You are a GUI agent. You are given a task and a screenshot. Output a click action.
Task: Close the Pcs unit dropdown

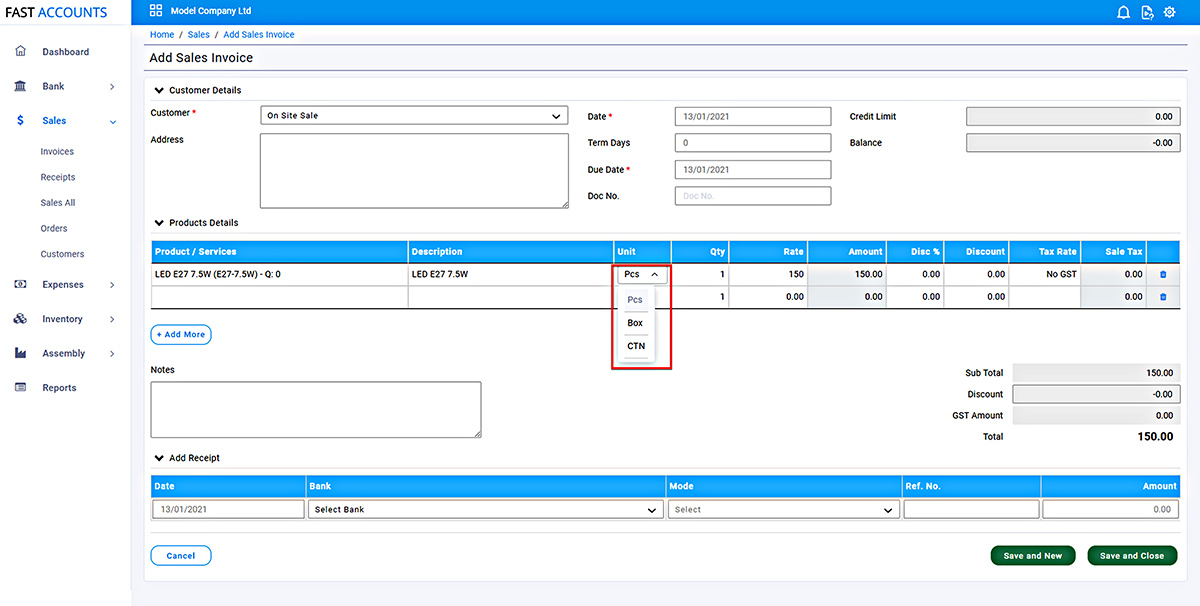pyautogui.click(x=642, y=274)
